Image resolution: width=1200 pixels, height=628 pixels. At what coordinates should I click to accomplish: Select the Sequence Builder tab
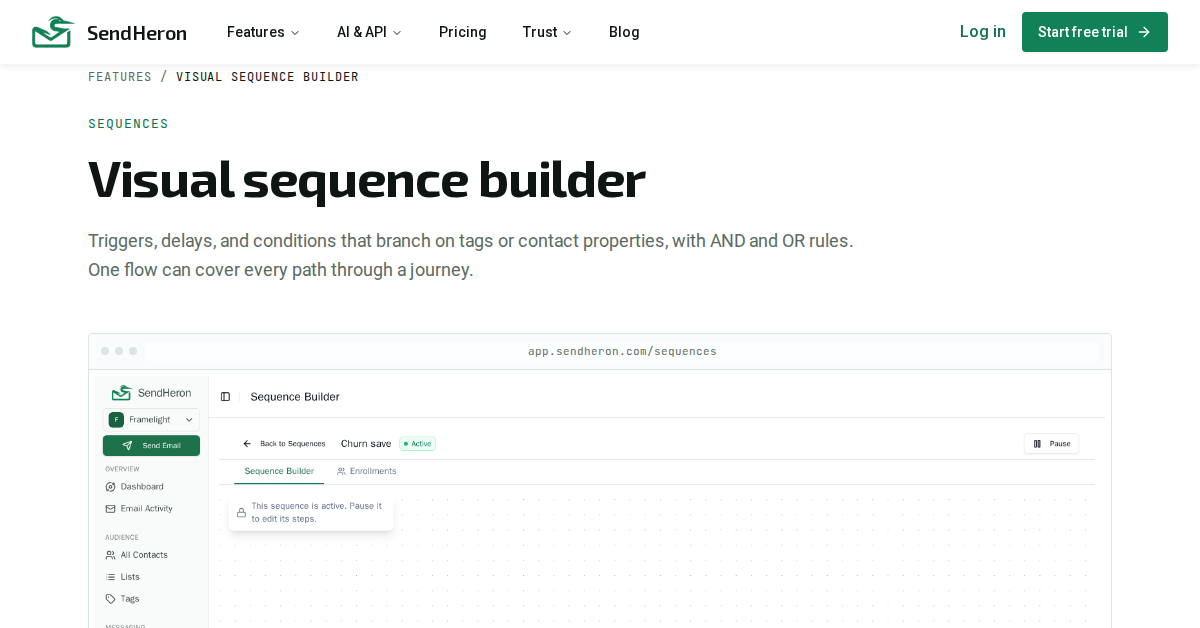[279, 471]
